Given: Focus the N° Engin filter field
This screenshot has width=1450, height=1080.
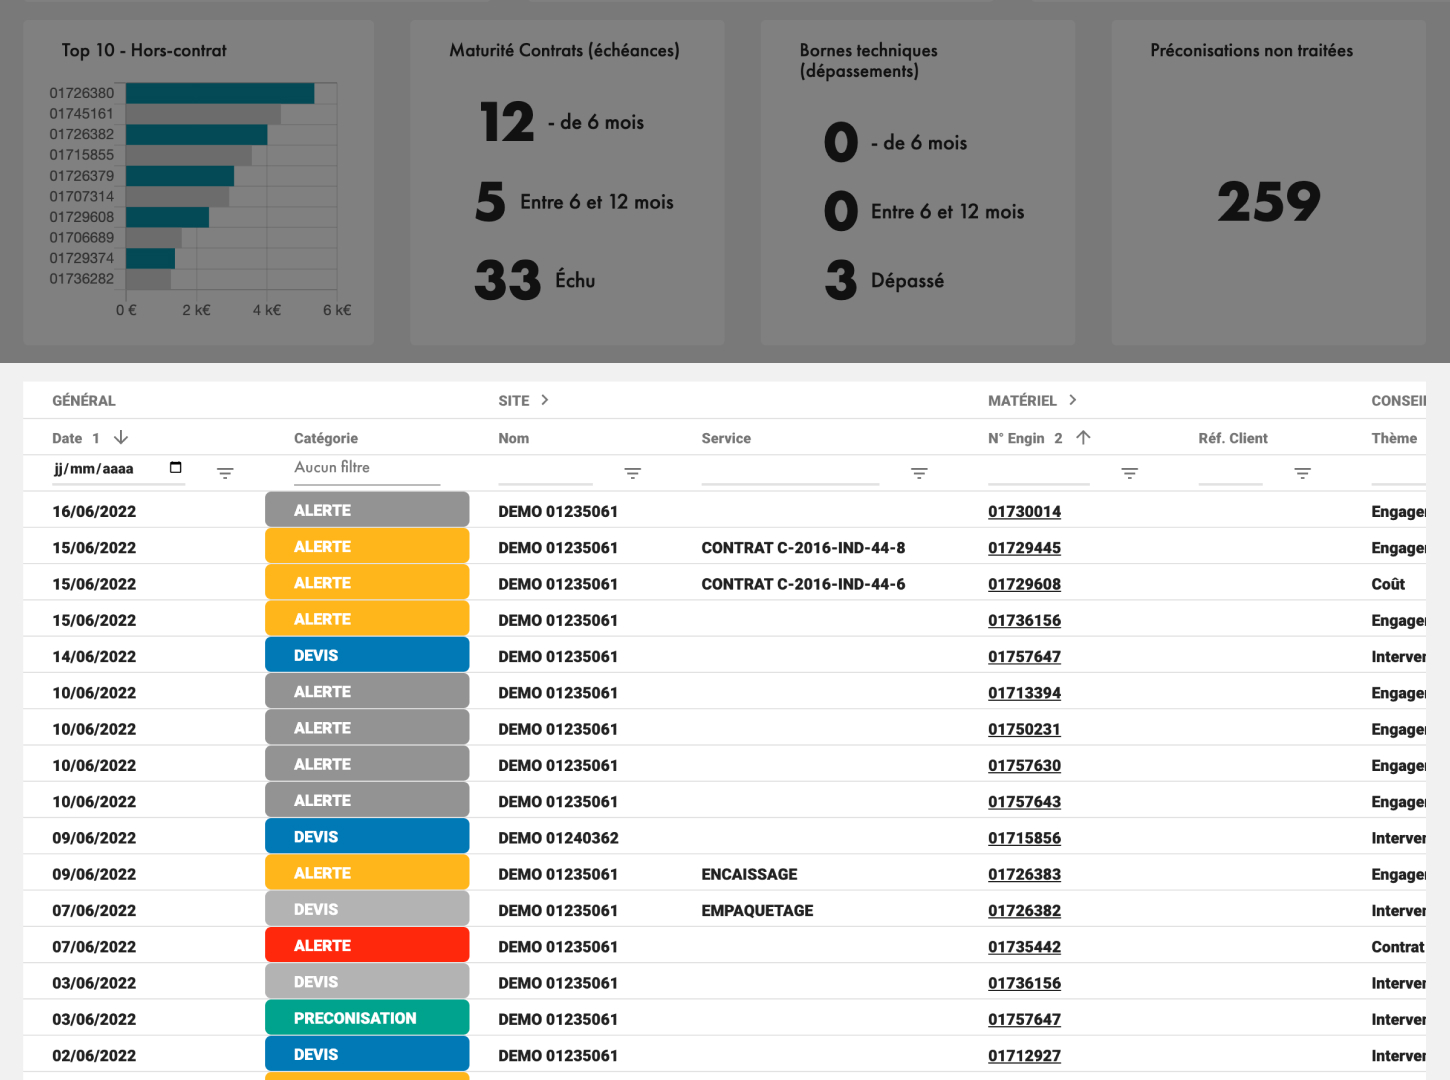Looking at the screenshot, I should point(1038,473).
